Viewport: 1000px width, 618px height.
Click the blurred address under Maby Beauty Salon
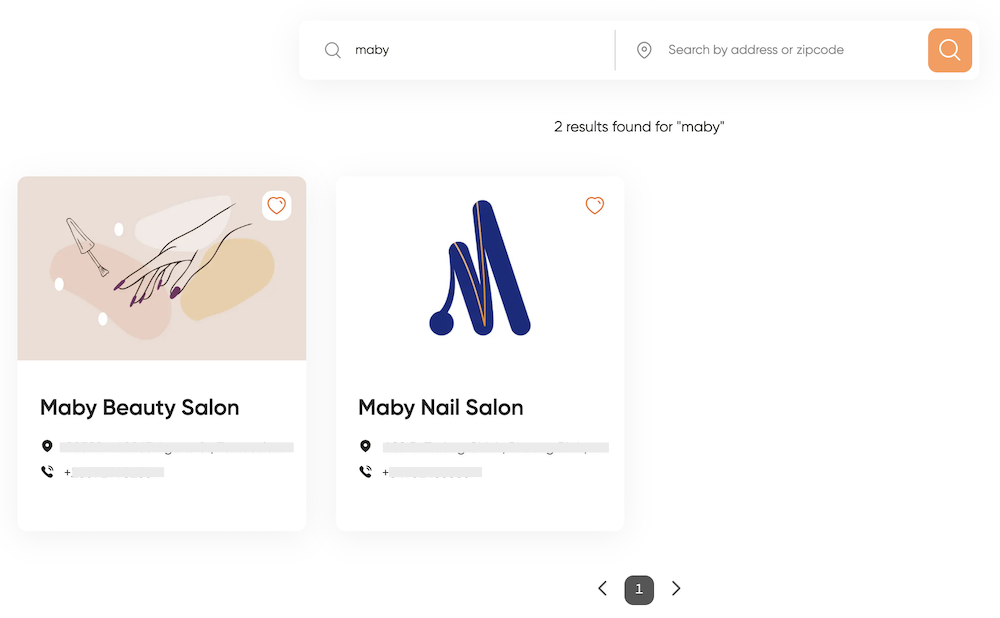[177, 447]
